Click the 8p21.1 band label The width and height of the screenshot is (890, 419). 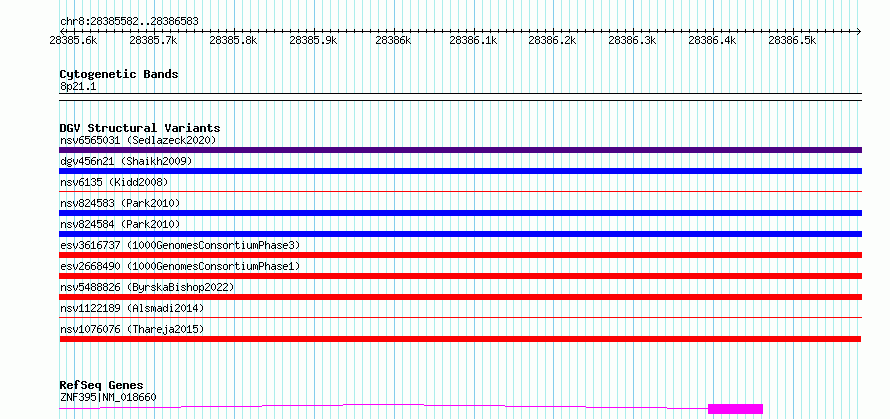click(x=78, y=87)
